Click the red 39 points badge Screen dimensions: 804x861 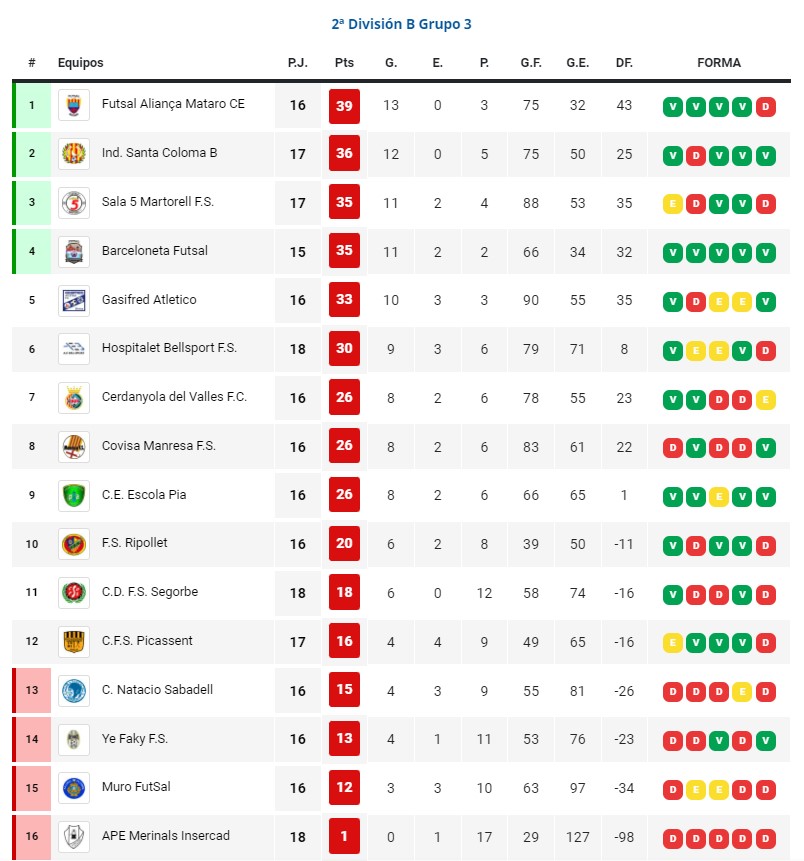point(344,106)
